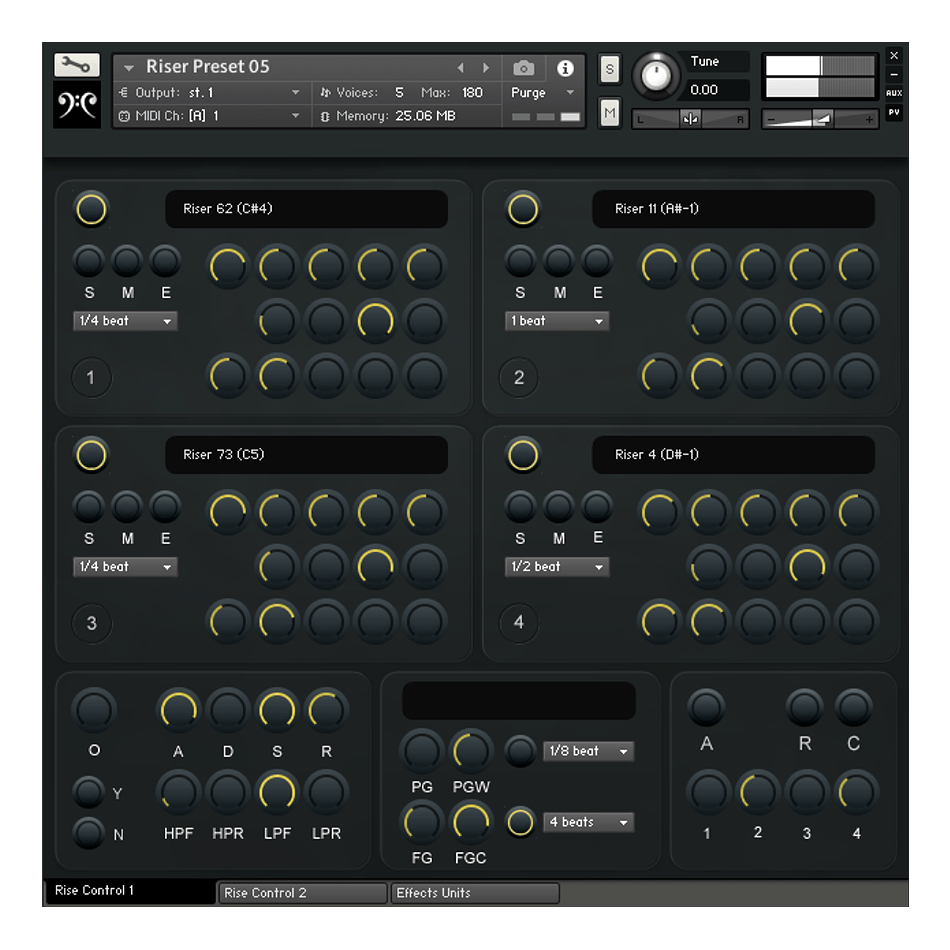Open slot 4 '1/2 beat' dropdown
The height and width of the screenshot is (950, 950).
click(x=557, y=566)
